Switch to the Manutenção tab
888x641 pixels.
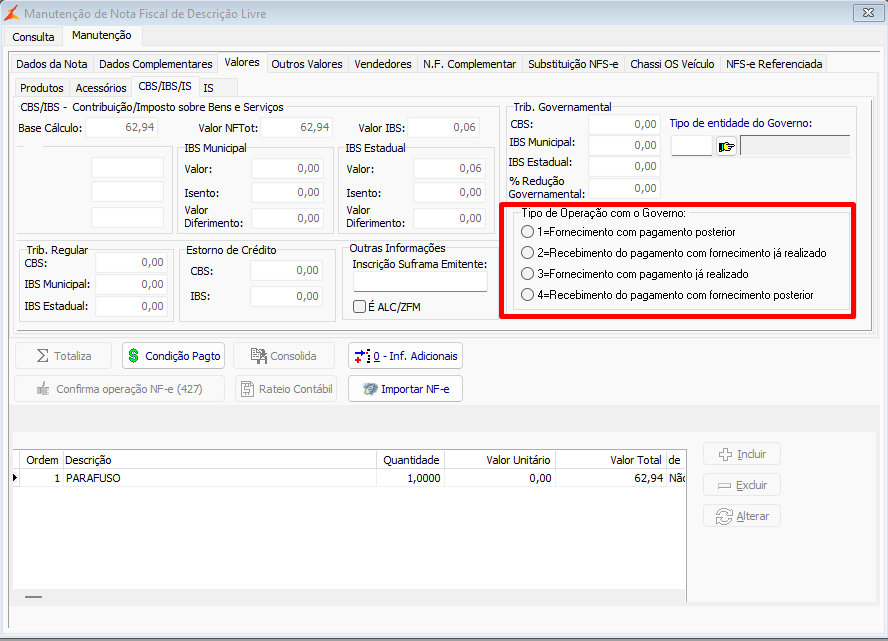point(102,35)
